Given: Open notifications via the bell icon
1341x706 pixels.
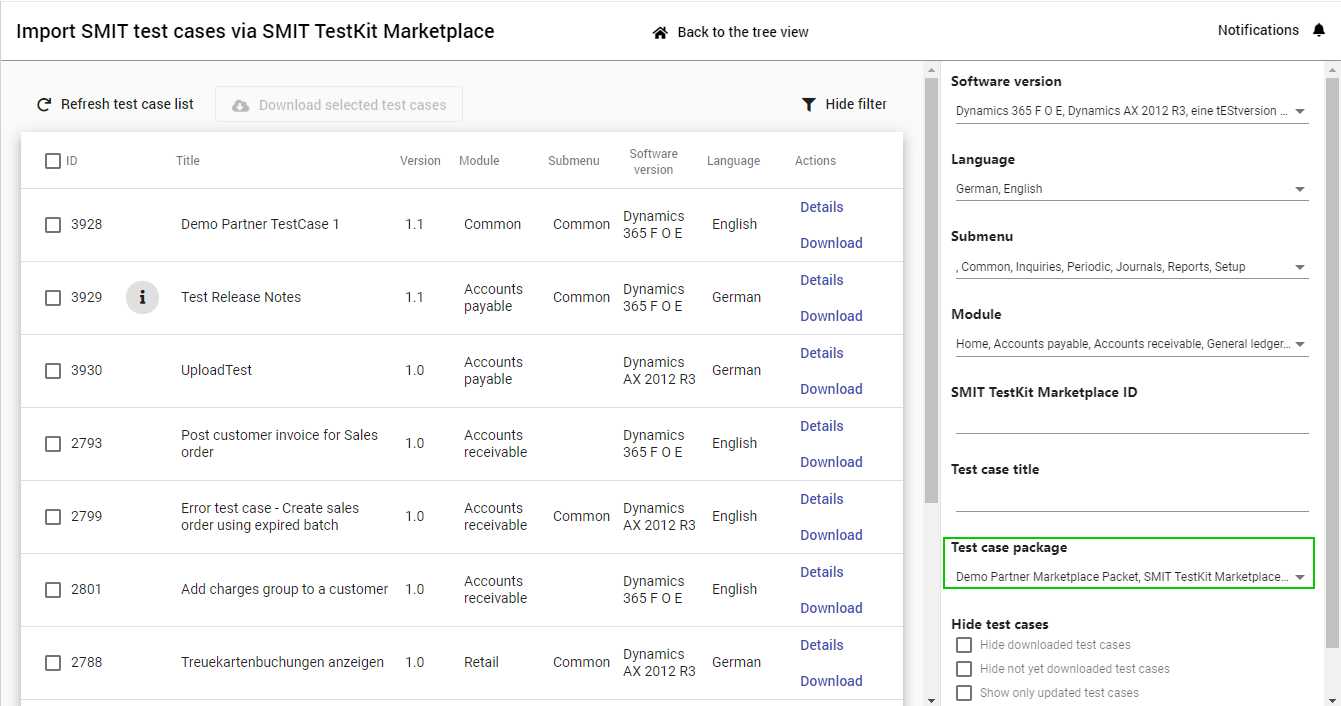Looking at the screenshot, I should (x=1319, y=31).
